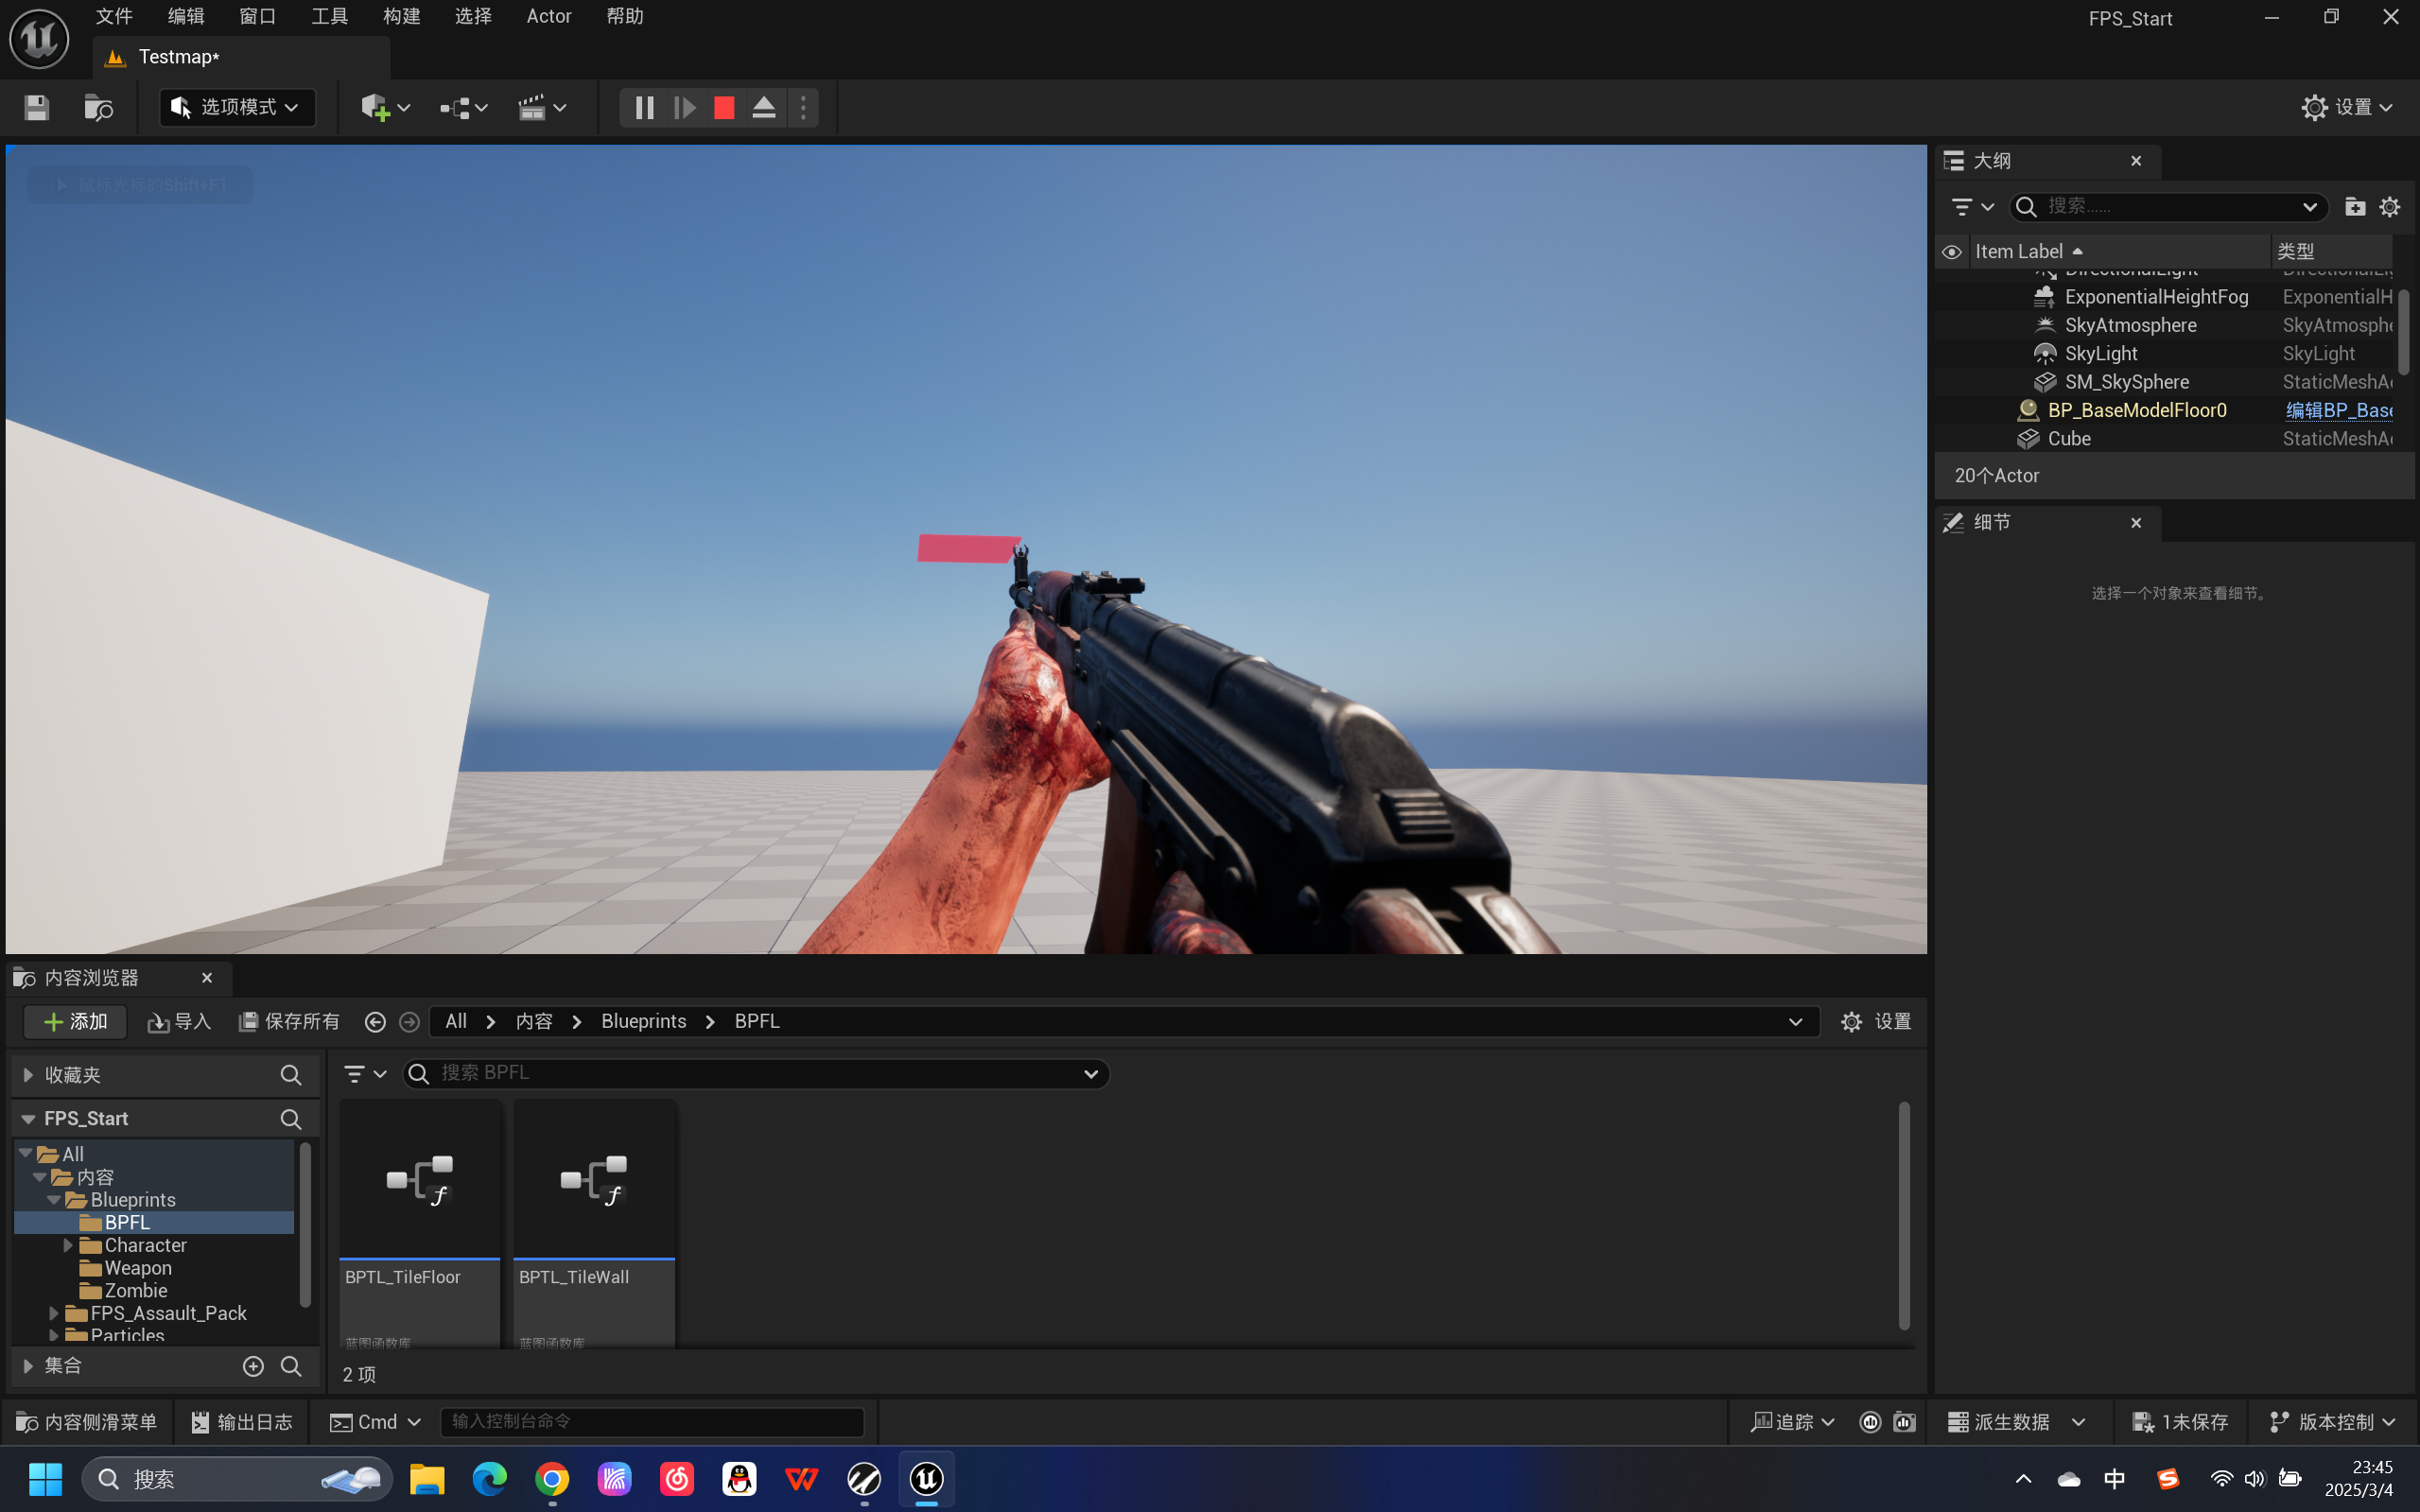Toggle the outliner visibility eye column
The image size is (2420, 1512).
1951,251
